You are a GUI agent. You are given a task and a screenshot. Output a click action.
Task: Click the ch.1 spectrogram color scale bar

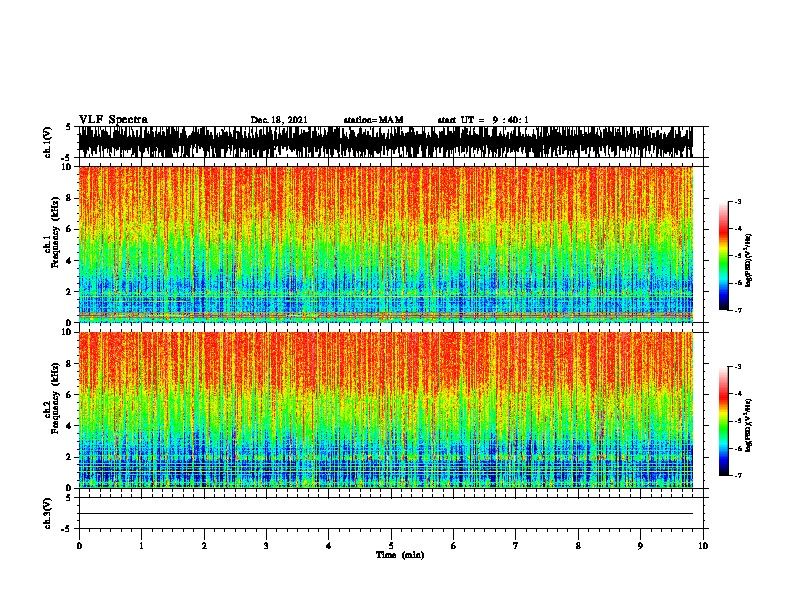[724, 256]
